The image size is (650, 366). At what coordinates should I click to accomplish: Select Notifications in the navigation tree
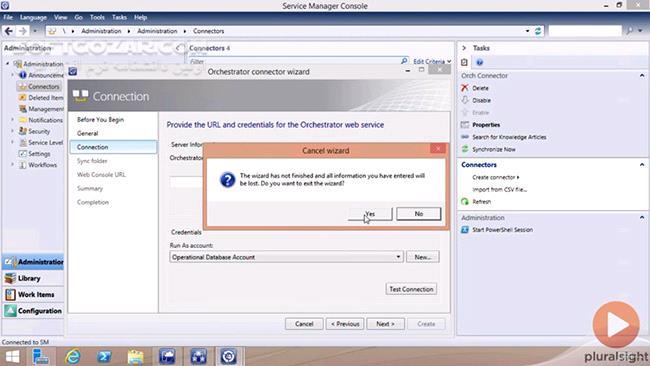45,120
